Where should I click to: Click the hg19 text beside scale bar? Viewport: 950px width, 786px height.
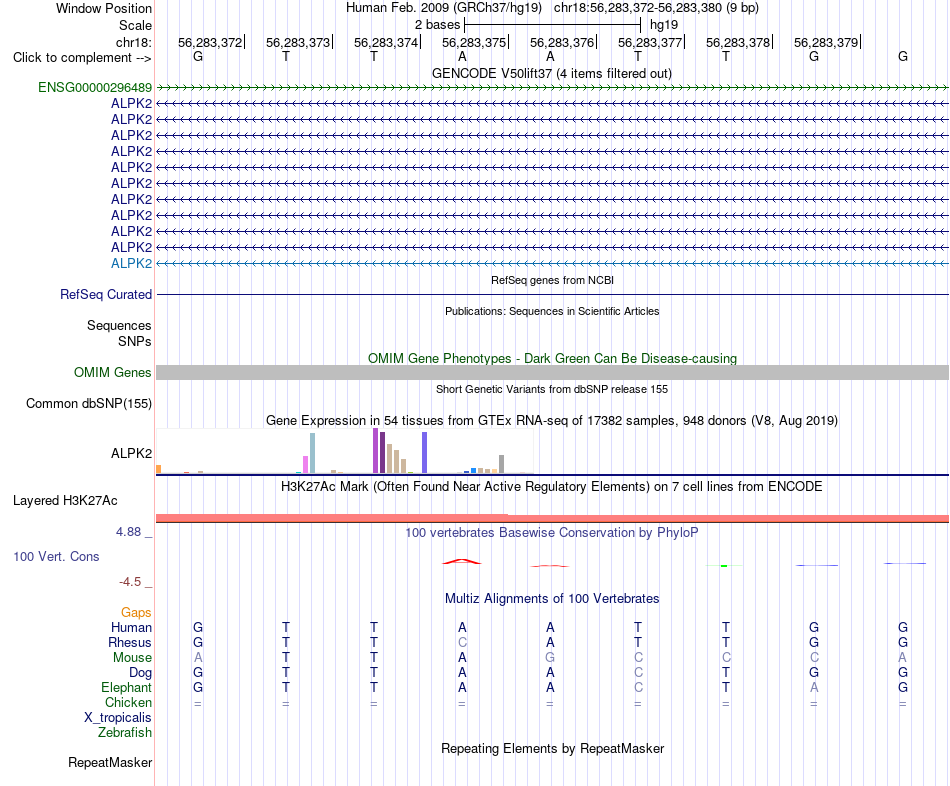664,25
